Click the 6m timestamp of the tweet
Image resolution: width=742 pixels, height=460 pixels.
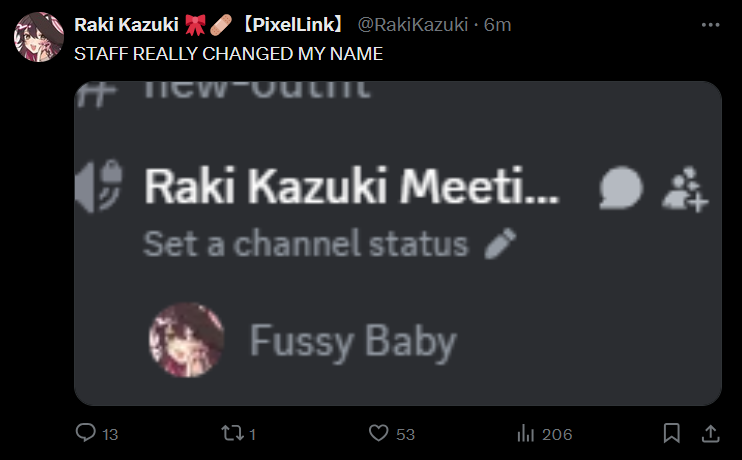(497, 24)
